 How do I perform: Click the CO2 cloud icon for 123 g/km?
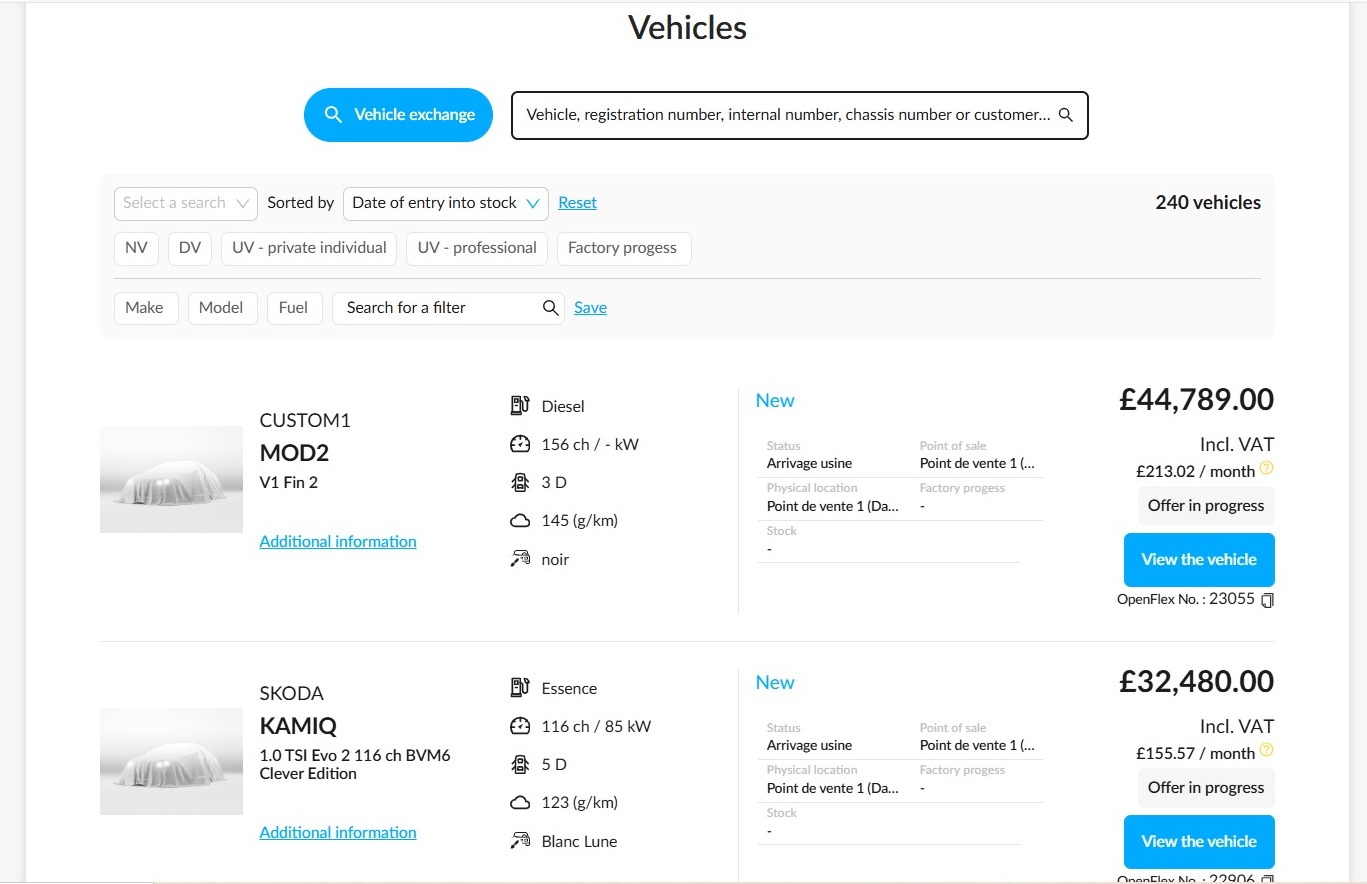tap(519, 802)
